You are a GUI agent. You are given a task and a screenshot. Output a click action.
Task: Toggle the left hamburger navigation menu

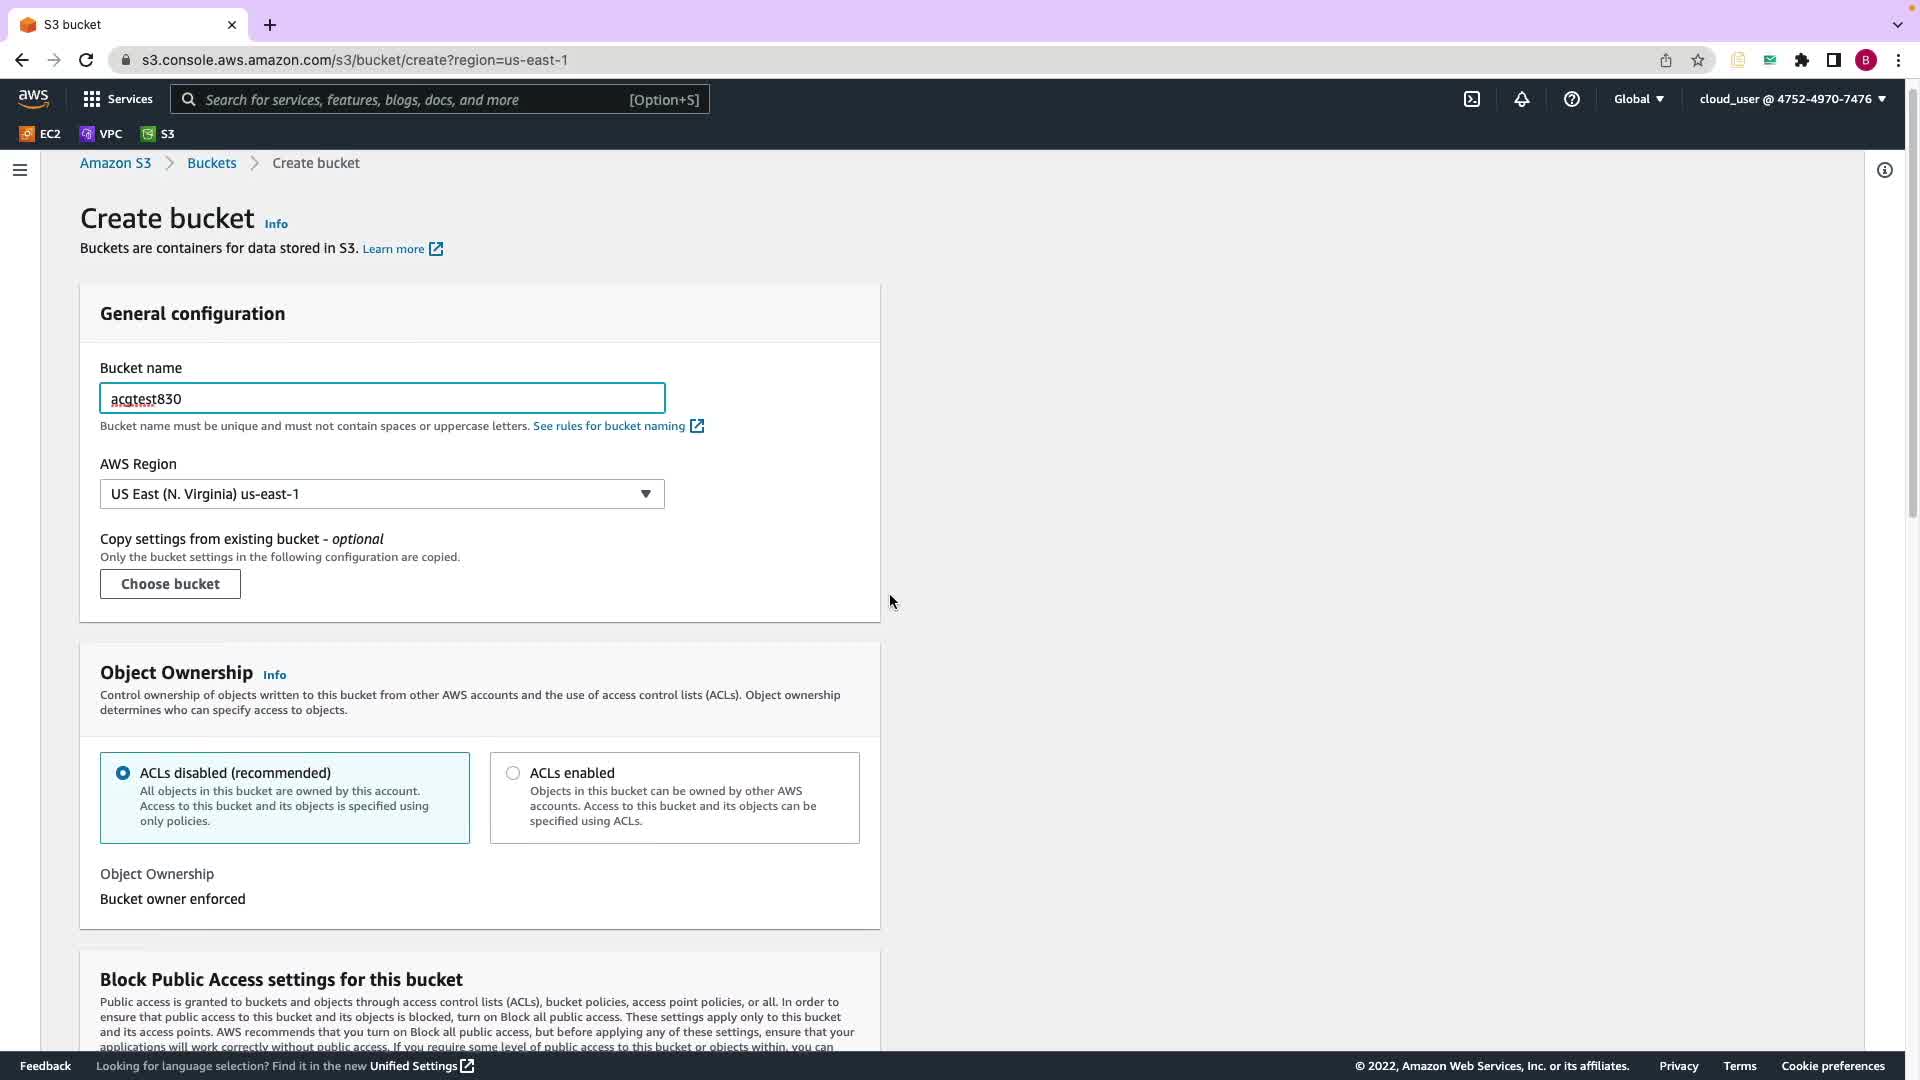click(x=19, y=170)
